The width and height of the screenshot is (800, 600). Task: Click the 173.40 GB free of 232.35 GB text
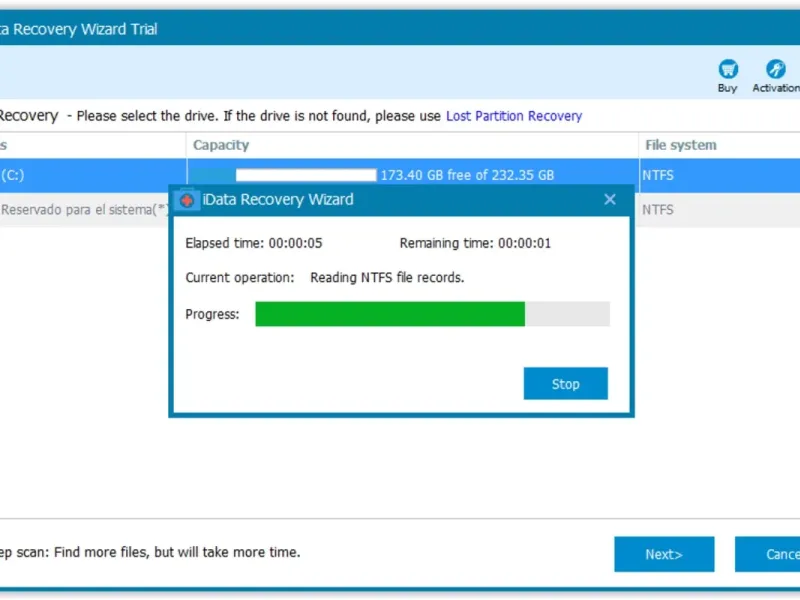click(467, 175)
